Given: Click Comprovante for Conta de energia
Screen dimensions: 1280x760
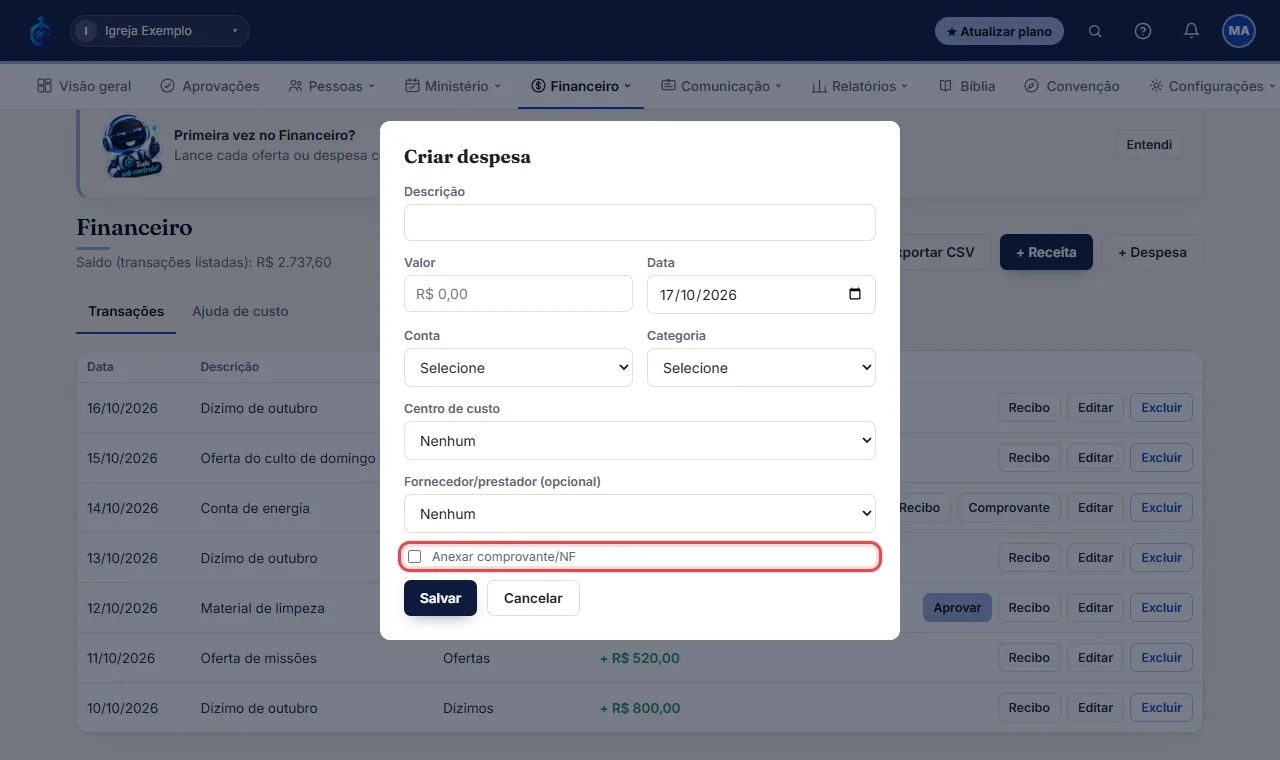Looking at the screenshot, I should click(1009, 507).
